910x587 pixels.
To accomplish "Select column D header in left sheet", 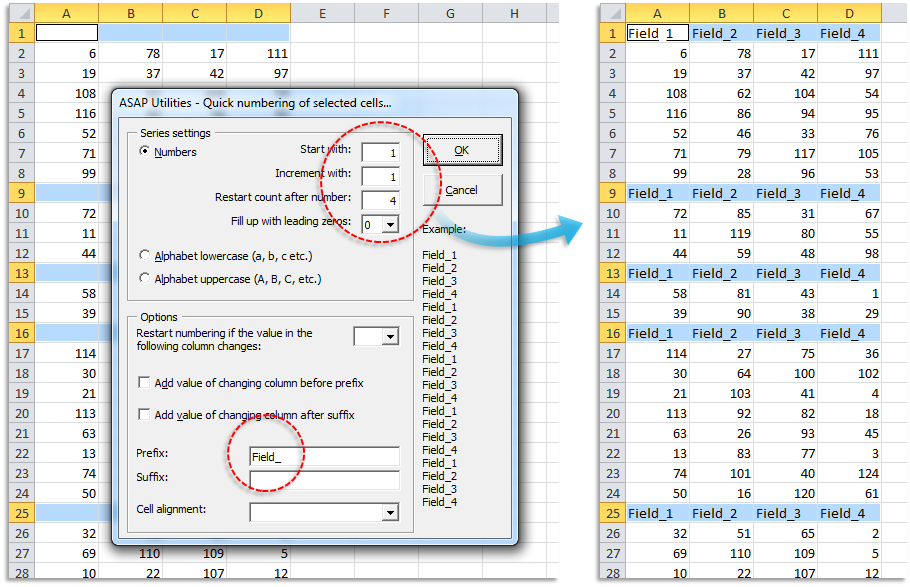I will 258,13.
